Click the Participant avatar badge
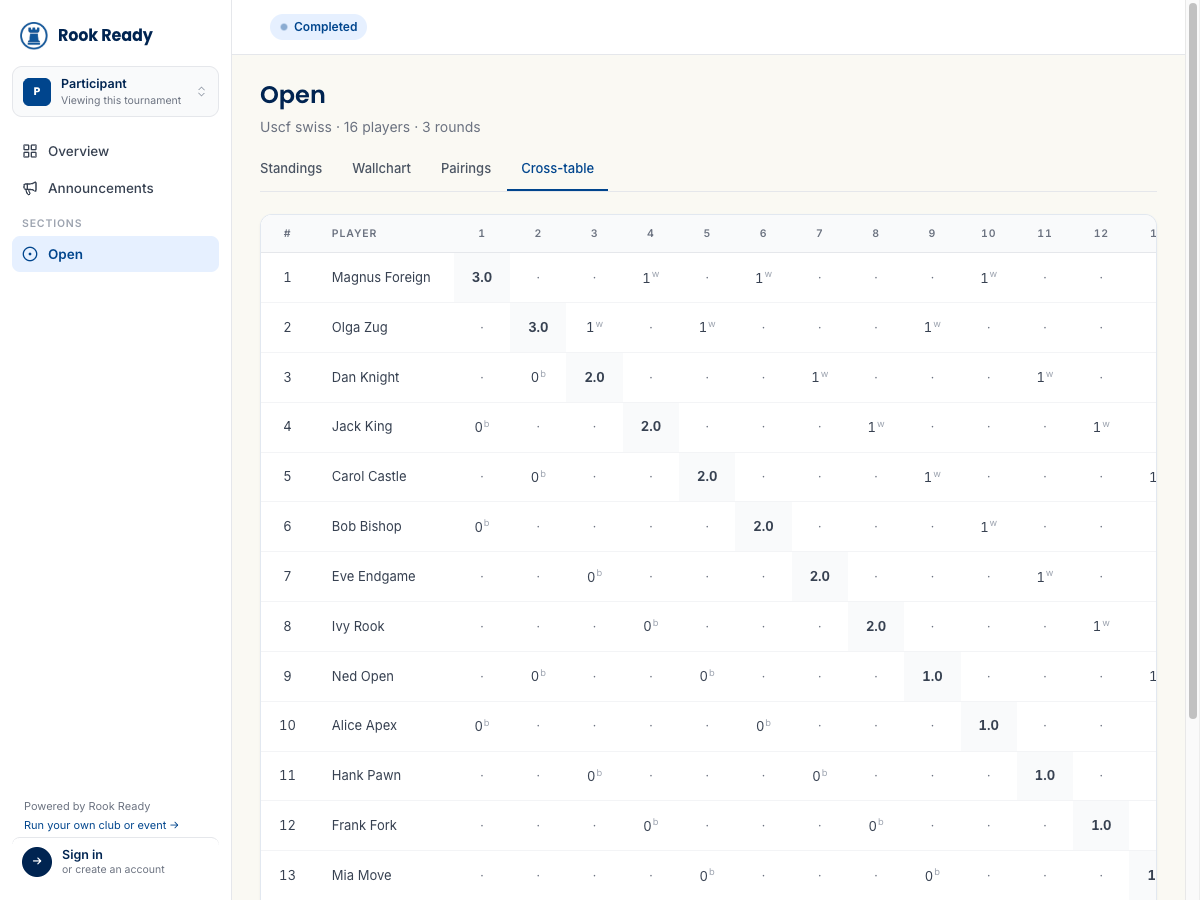This screenshot has height=900, width=1200. coord(37,92)
